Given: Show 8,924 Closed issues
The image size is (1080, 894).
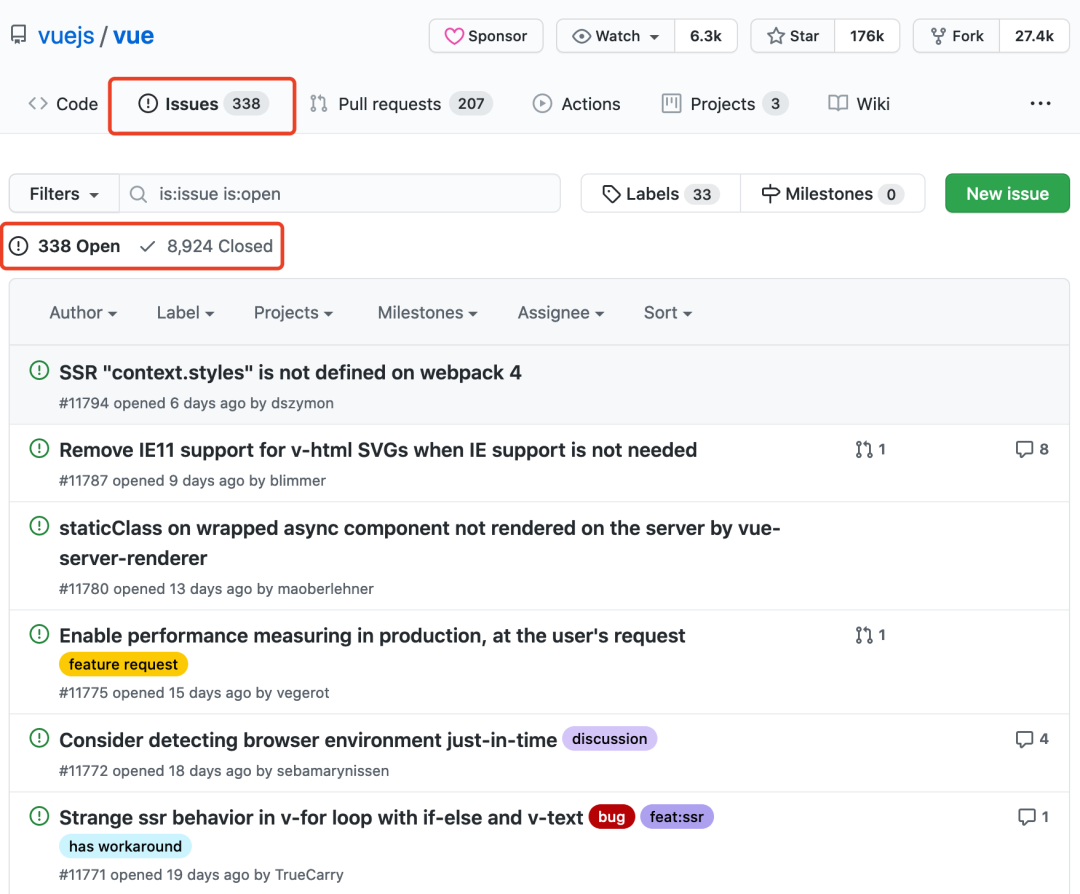Looking at the screenshot, I should (x=208, y=246).
